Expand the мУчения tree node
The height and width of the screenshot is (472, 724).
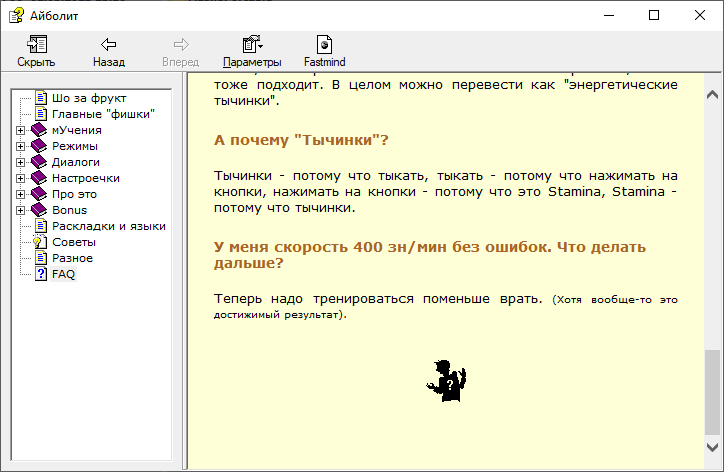pos(21,130)
